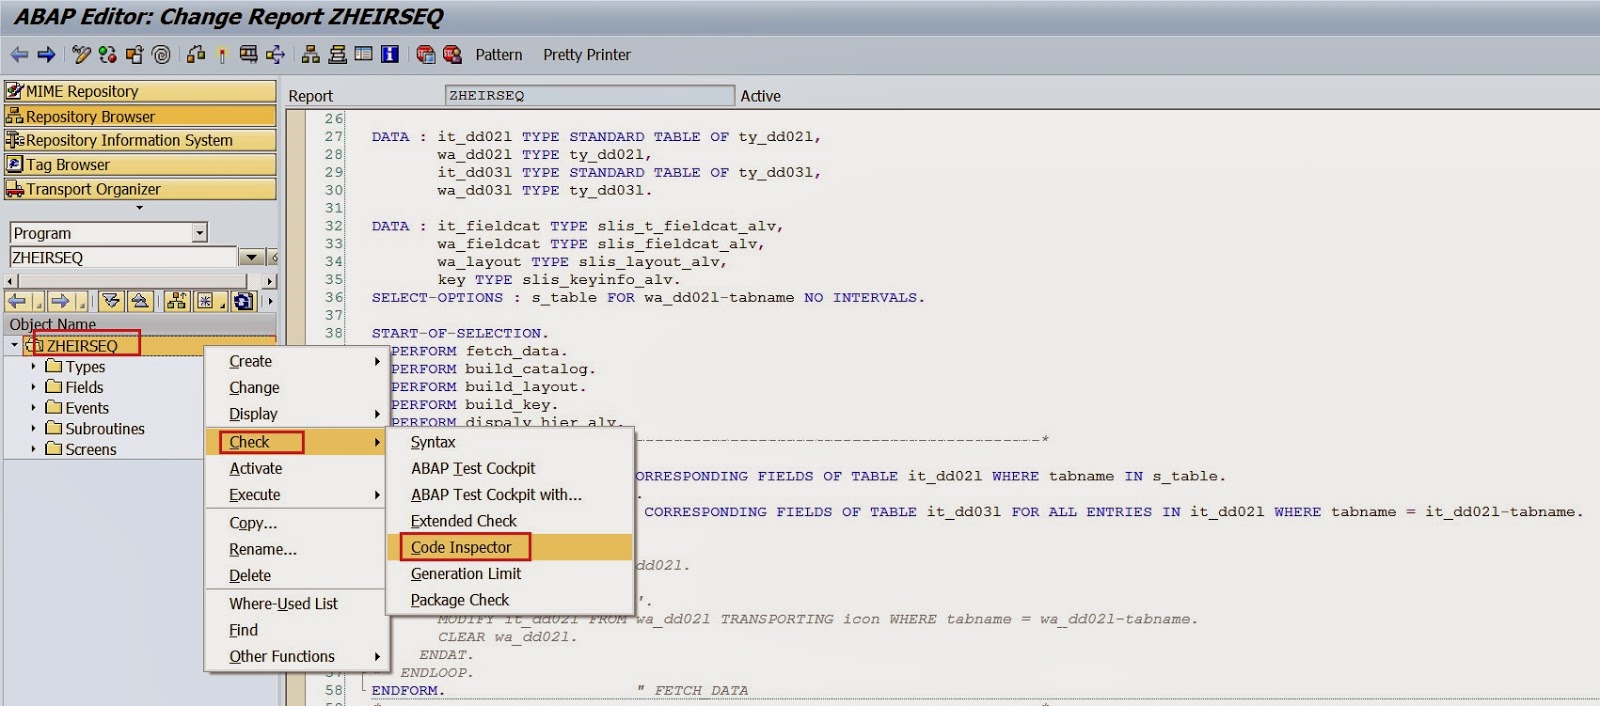Click the navigator Refresh object list icon
This screenshot has height=706, width=1600.
point(242,301)
